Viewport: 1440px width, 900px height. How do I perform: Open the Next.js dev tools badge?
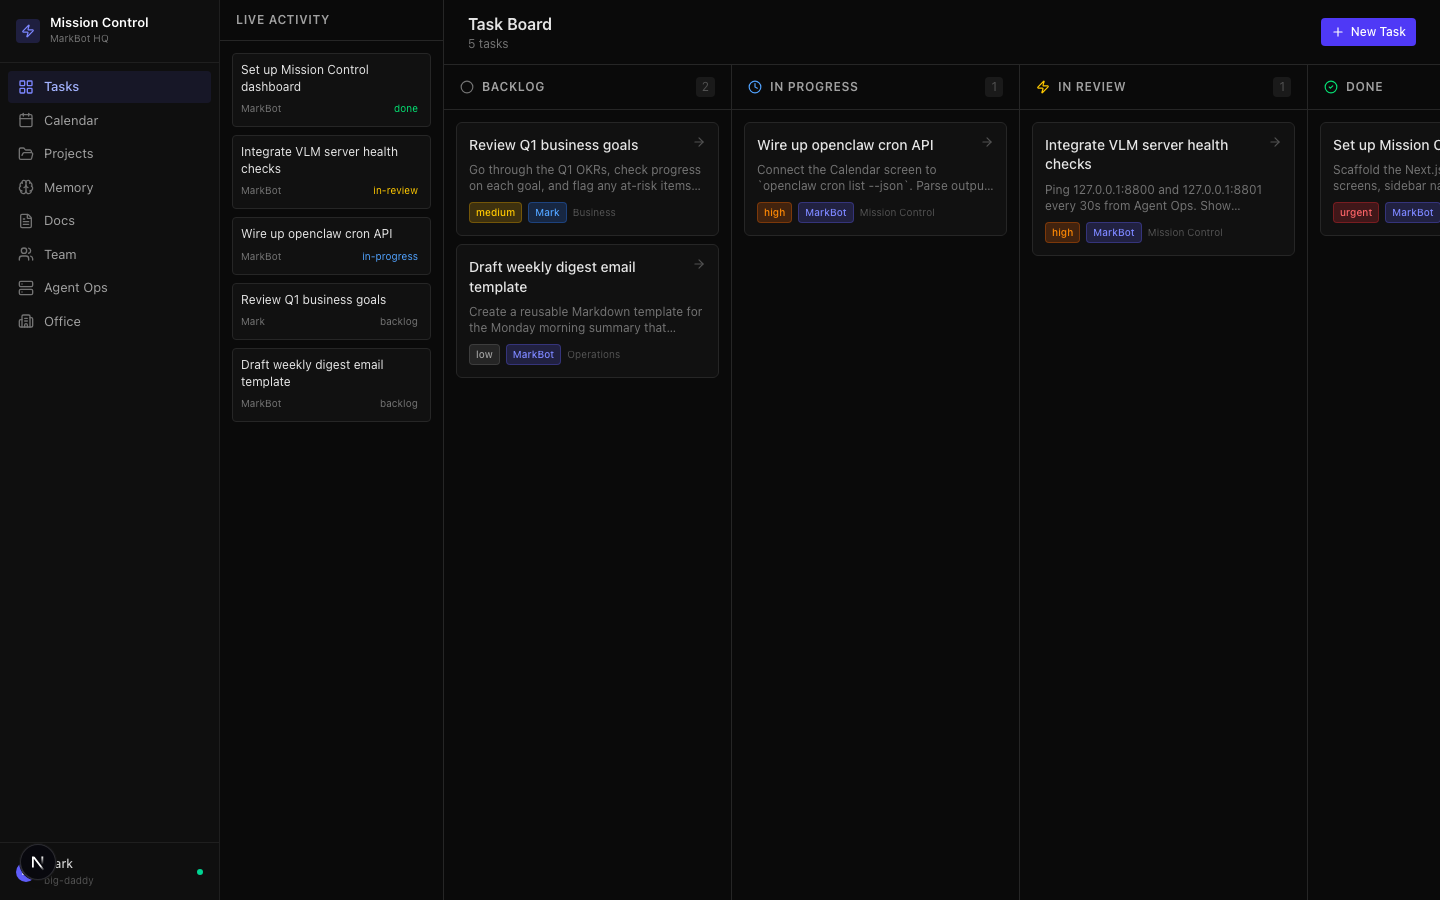pos(38,862)
